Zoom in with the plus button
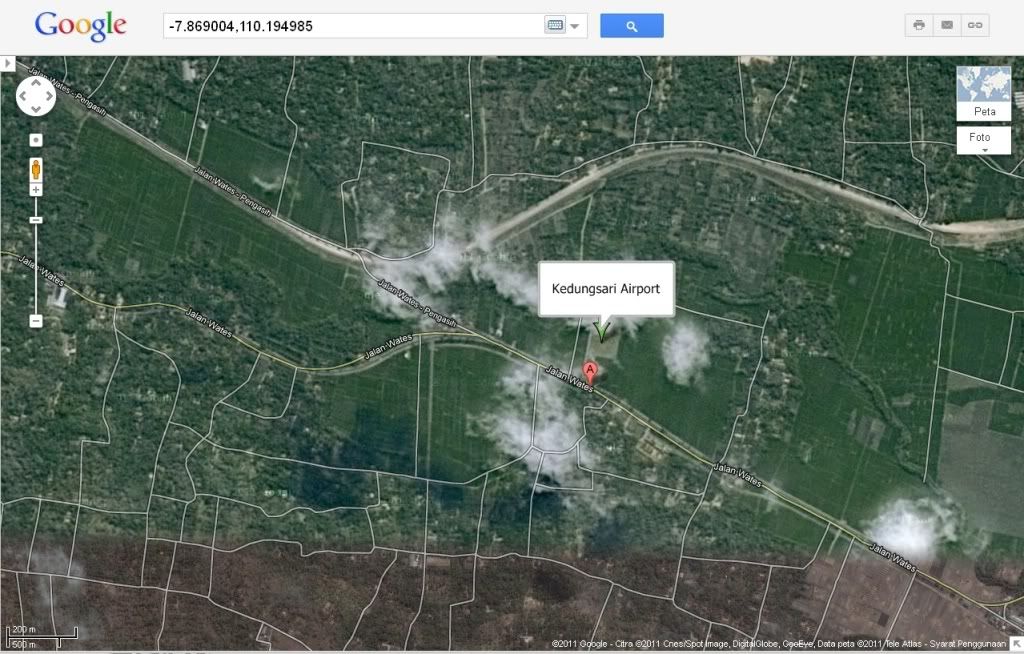1024x654 pixels. (x=36, y=190)
